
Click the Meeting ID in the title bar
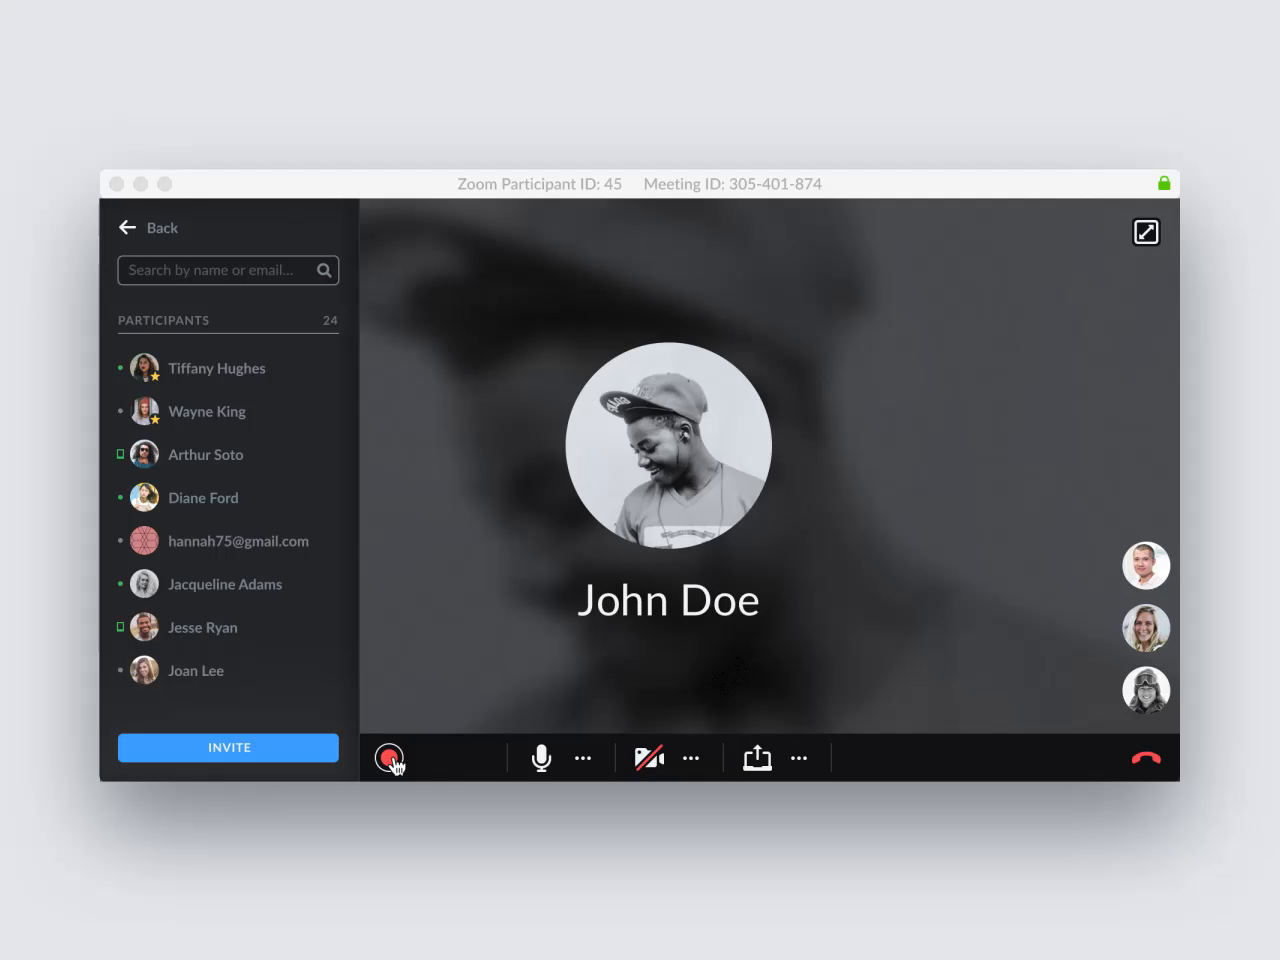[732, 183]
